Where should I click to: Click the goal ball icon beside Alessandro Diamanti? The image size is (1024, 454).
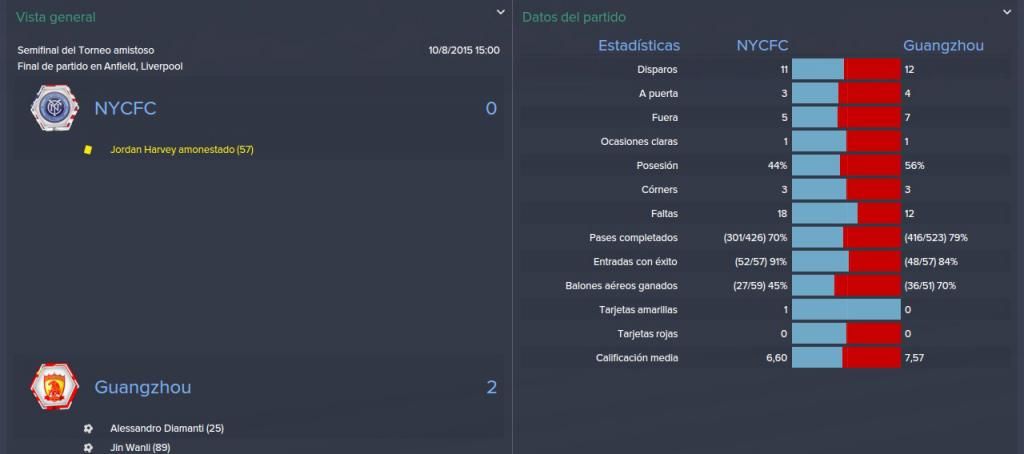point(88,429)
